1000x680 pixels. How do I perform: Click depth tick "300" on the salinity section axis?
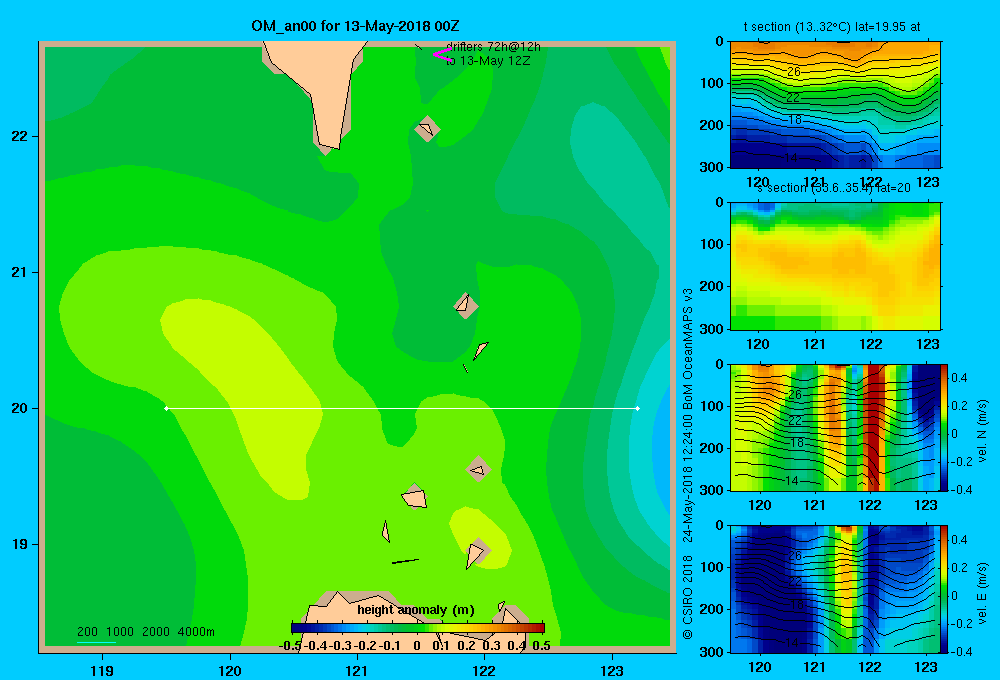tap(710, 329)
